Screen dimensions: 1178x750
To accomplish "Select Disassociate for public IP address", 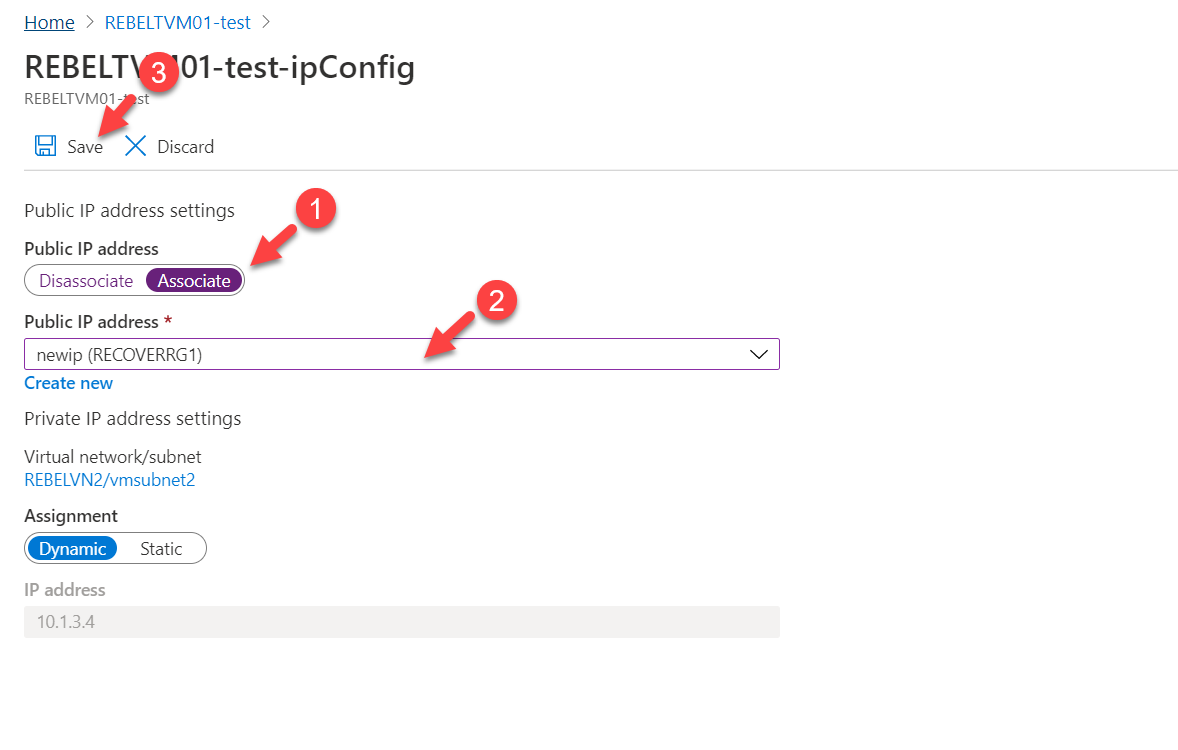I will (86, 280).
